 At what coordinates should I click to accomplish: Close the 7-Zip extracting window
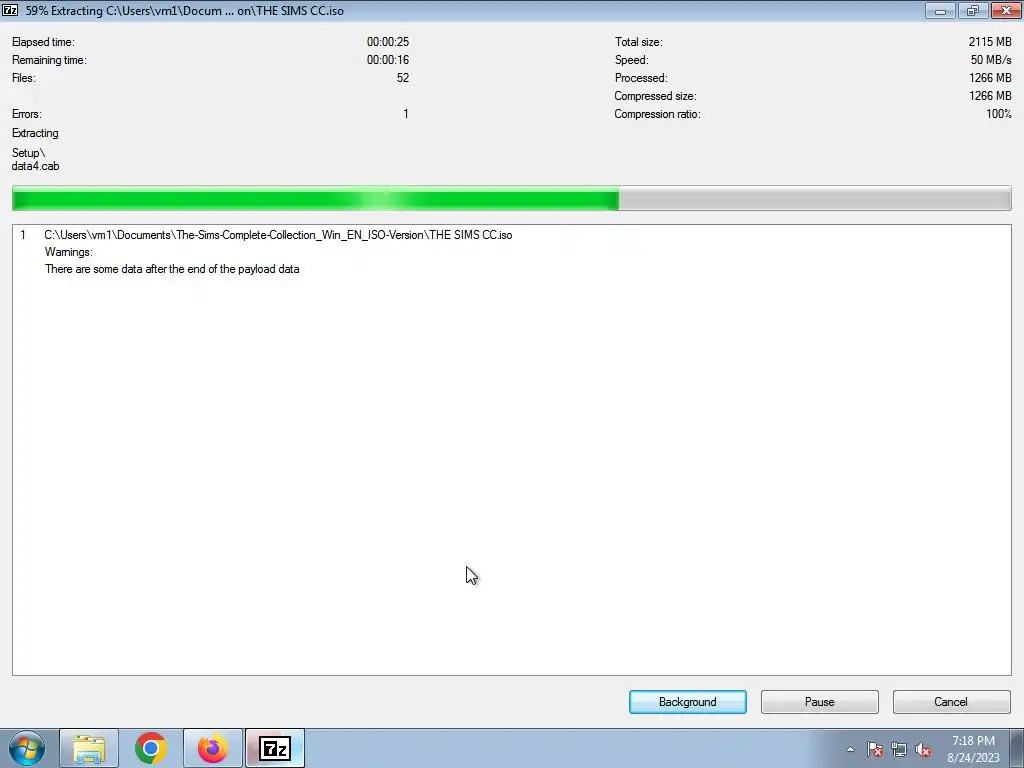click(x=1006, y=10)
